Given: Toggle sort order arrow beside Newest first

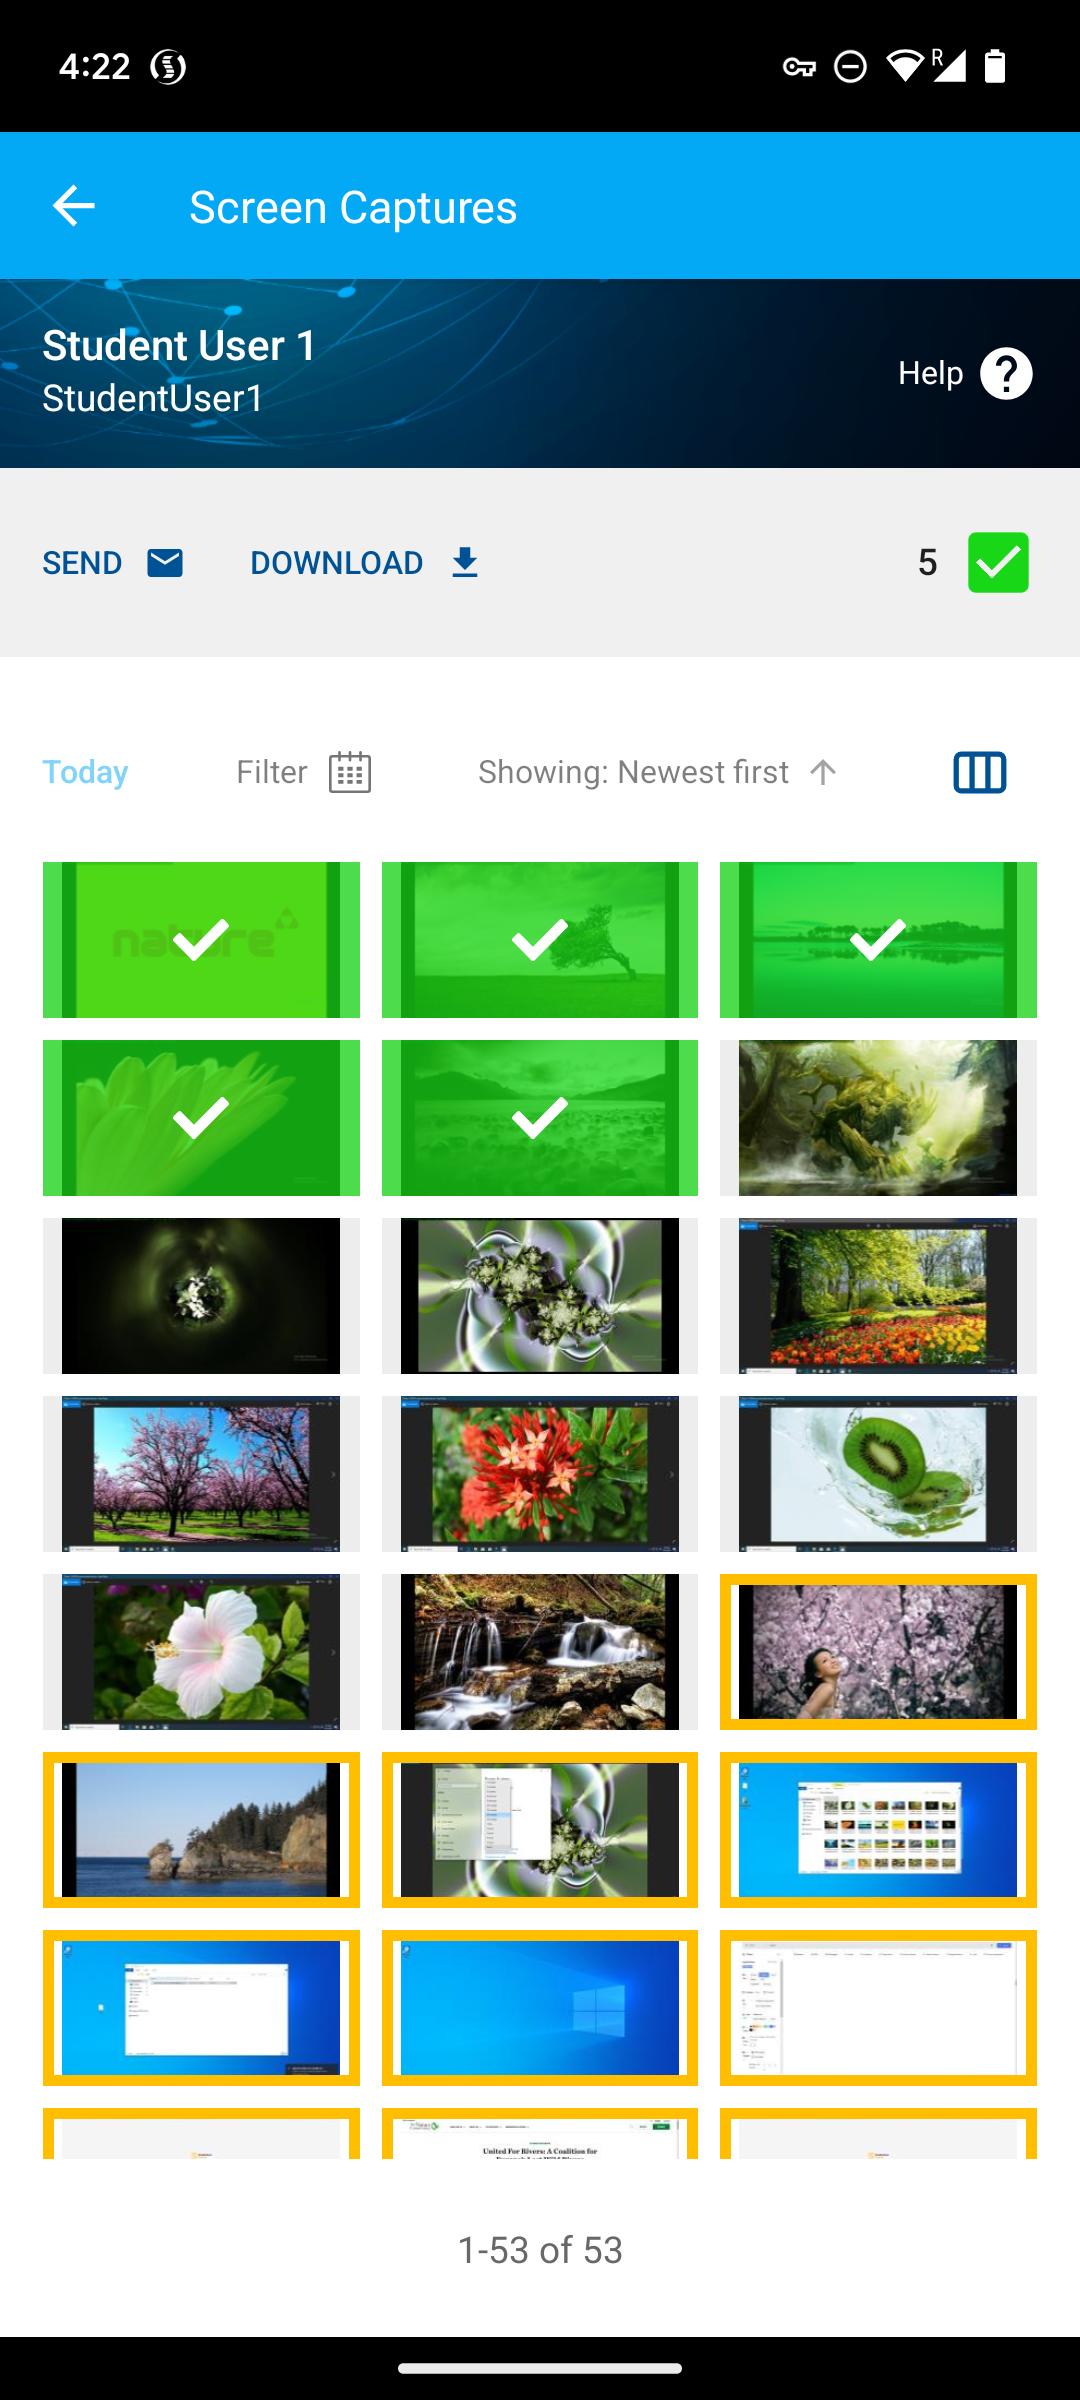Looking at the screenshot, I should click(823, 772).
